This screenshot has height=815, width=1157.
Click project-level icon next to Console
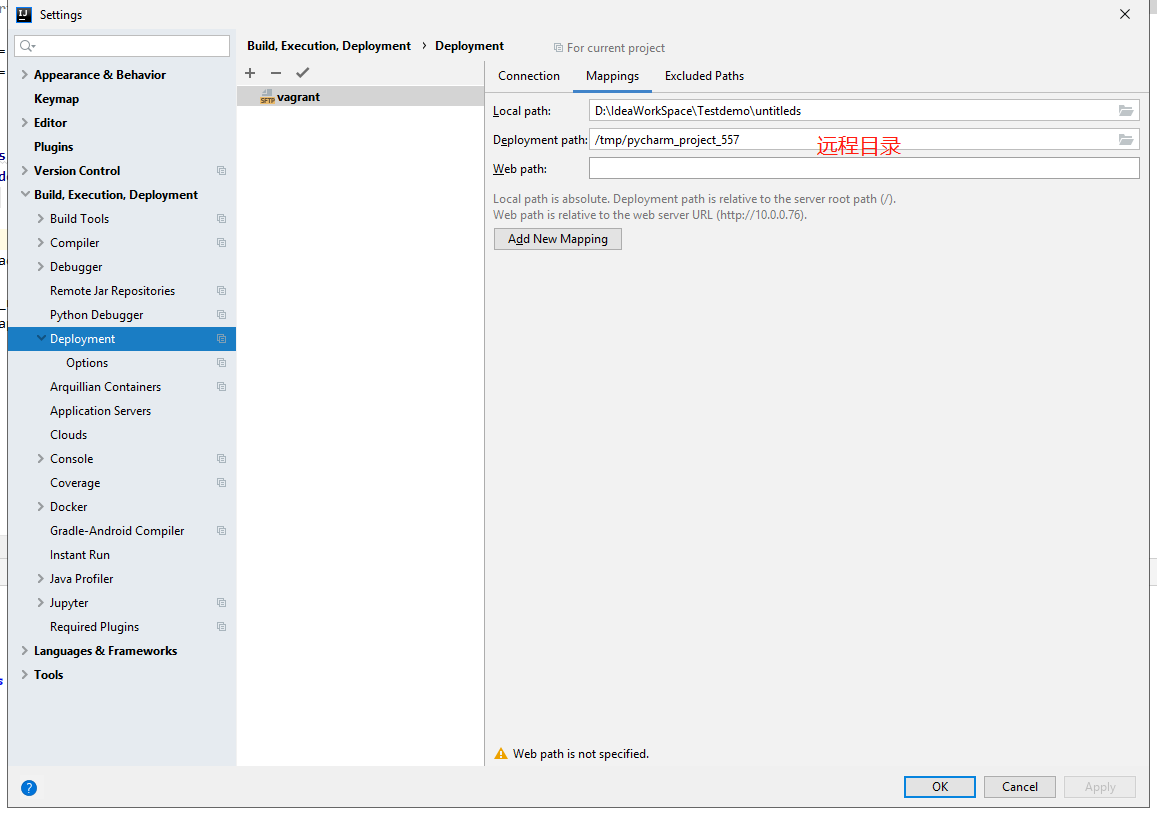tap(221, 459)
